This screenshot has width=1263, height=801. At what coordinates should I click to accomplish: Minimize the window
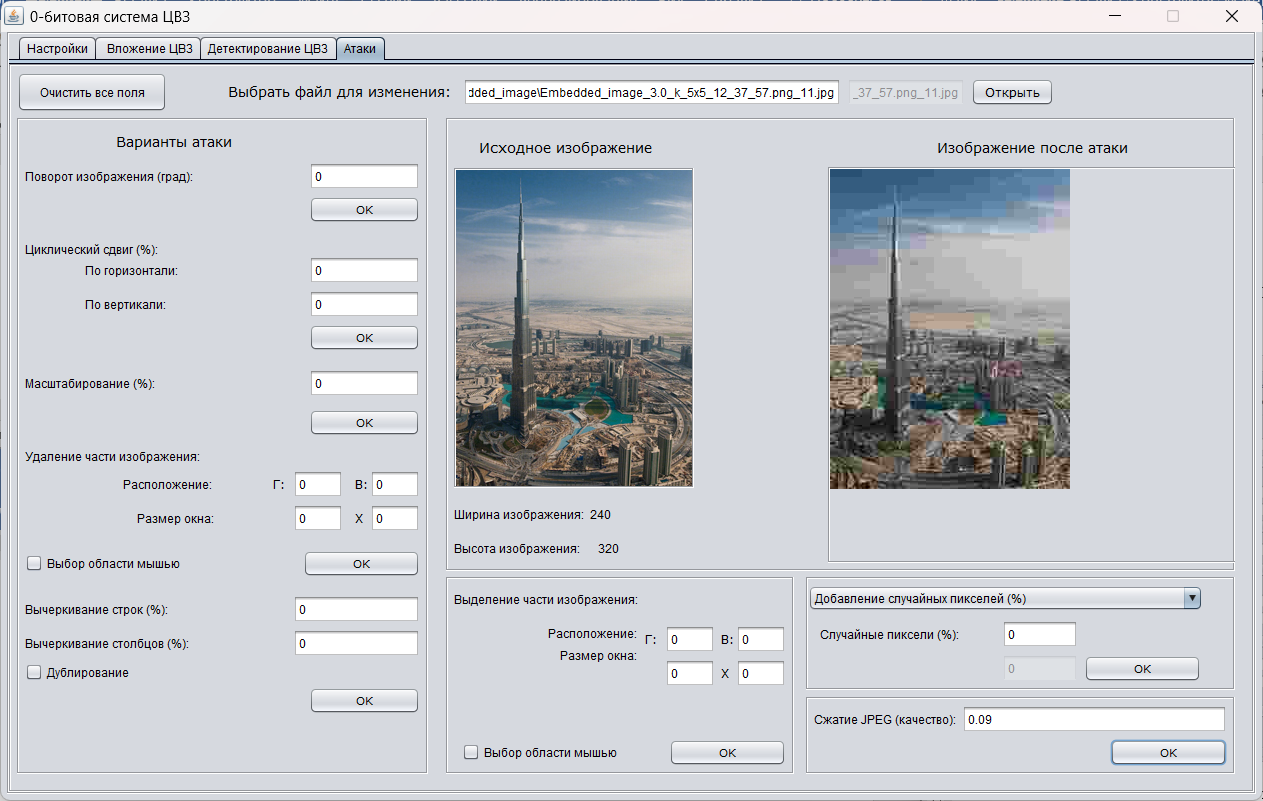point(1116,16)
